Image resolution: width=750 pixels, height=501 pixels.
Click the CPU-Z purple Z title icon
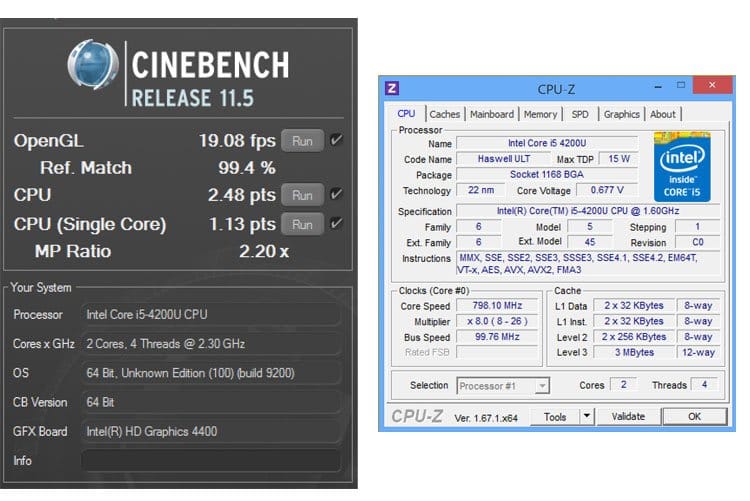click(394, 89)
